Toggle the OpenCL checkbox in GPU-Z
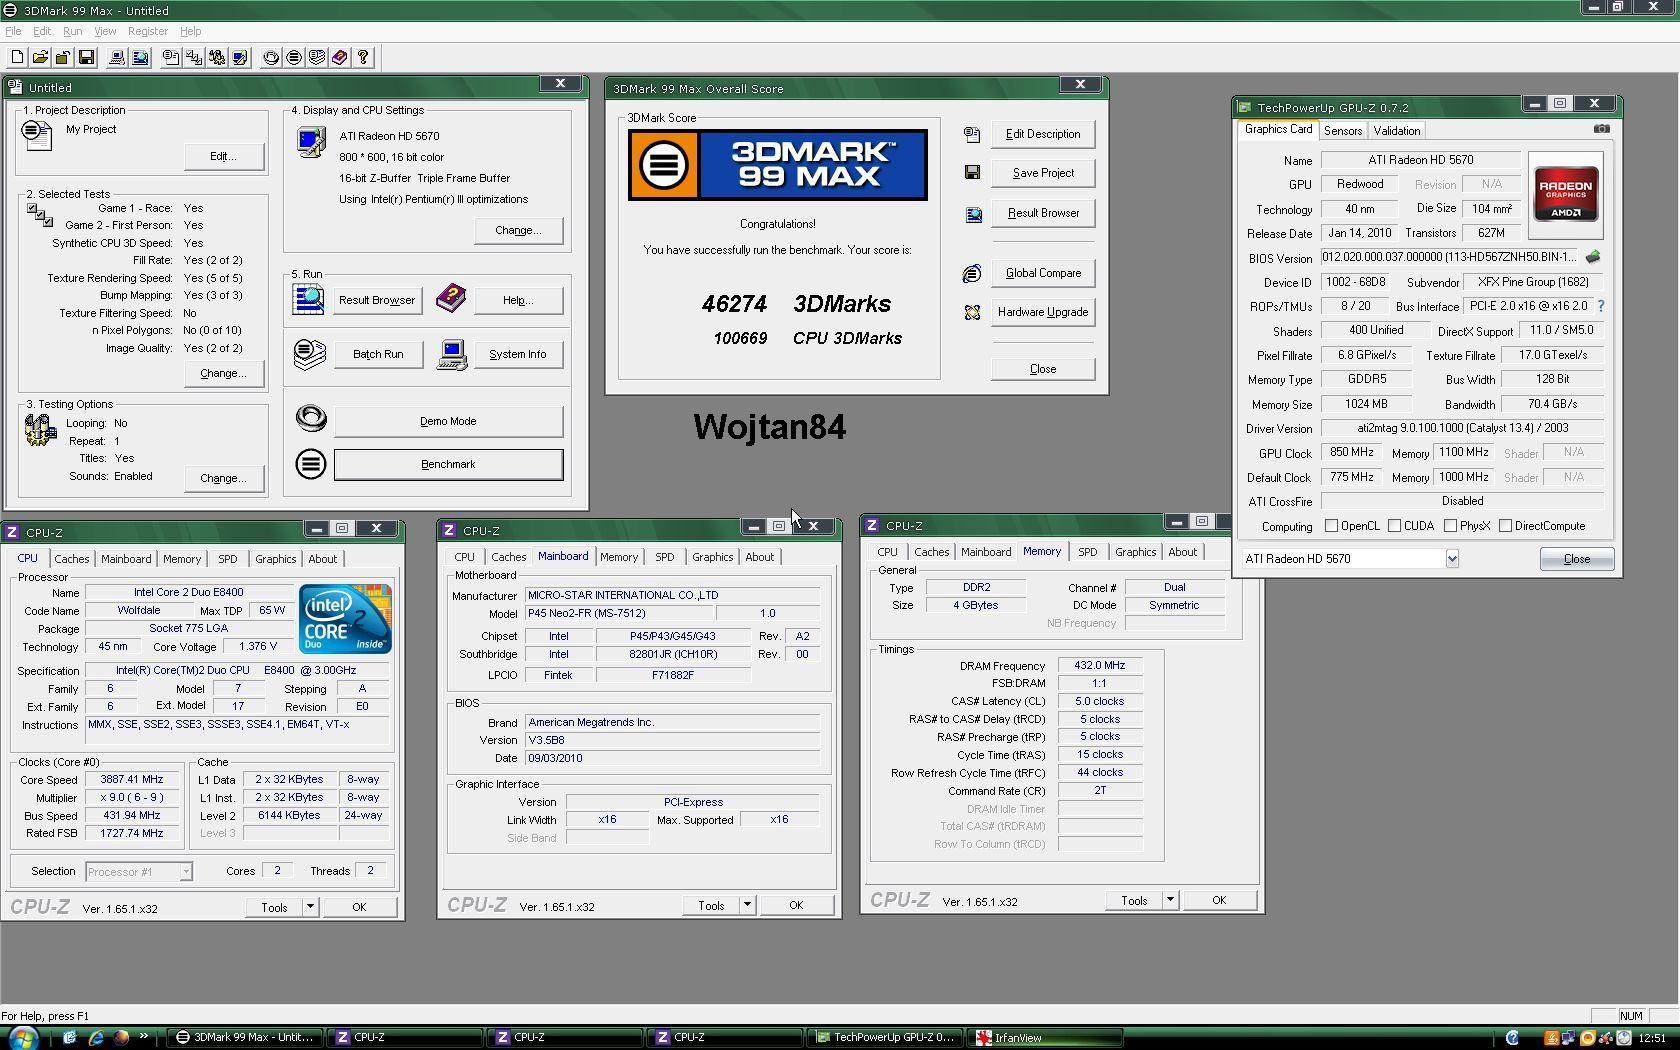The width and height of the screenshot is (1680, 1050). click(x=1331, y=526)
